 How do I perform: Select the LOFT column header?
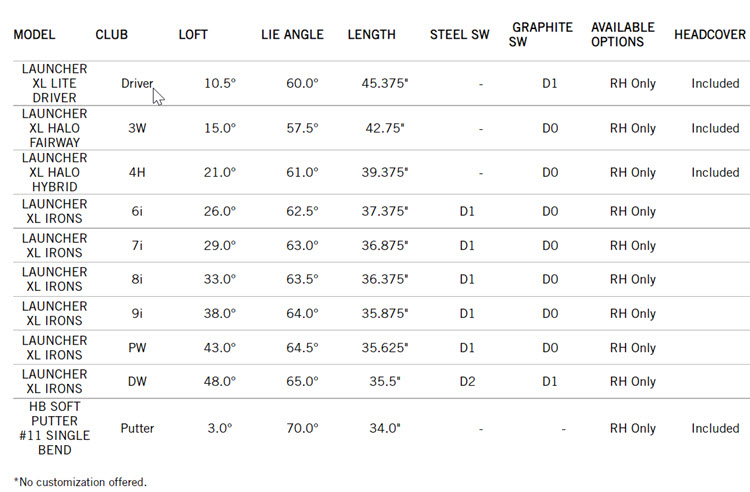(x=193, y=34)
